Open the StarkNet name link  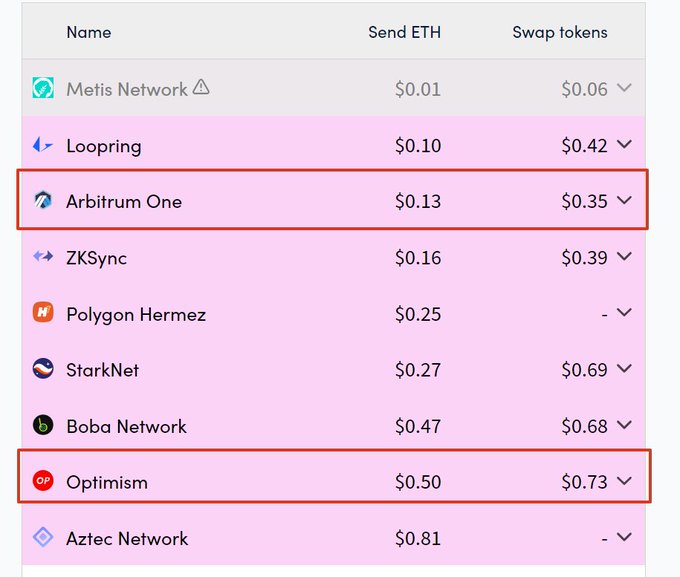pos(102,370)
